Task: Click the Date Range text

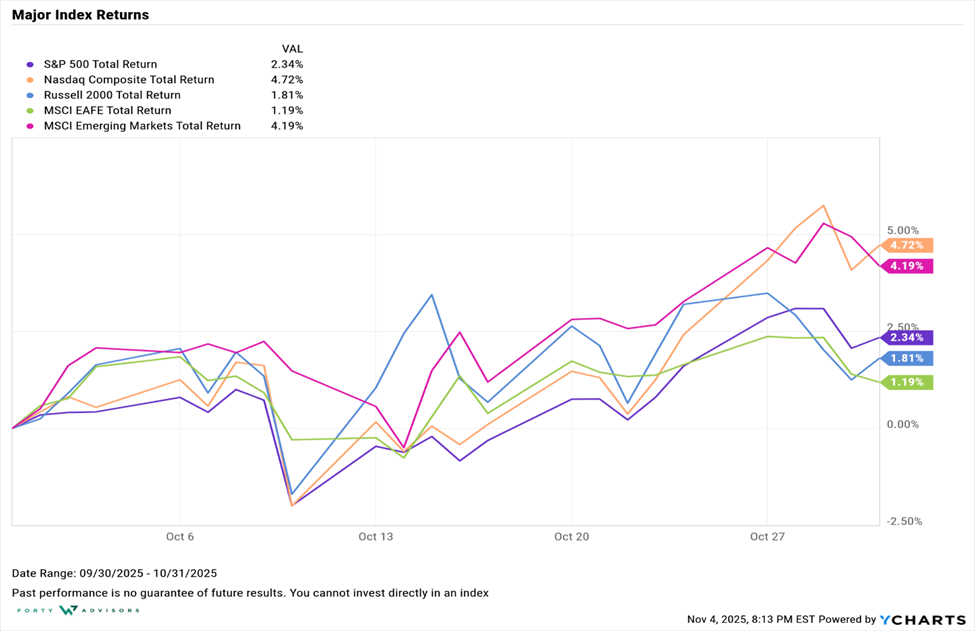Action: pos(114,573)
